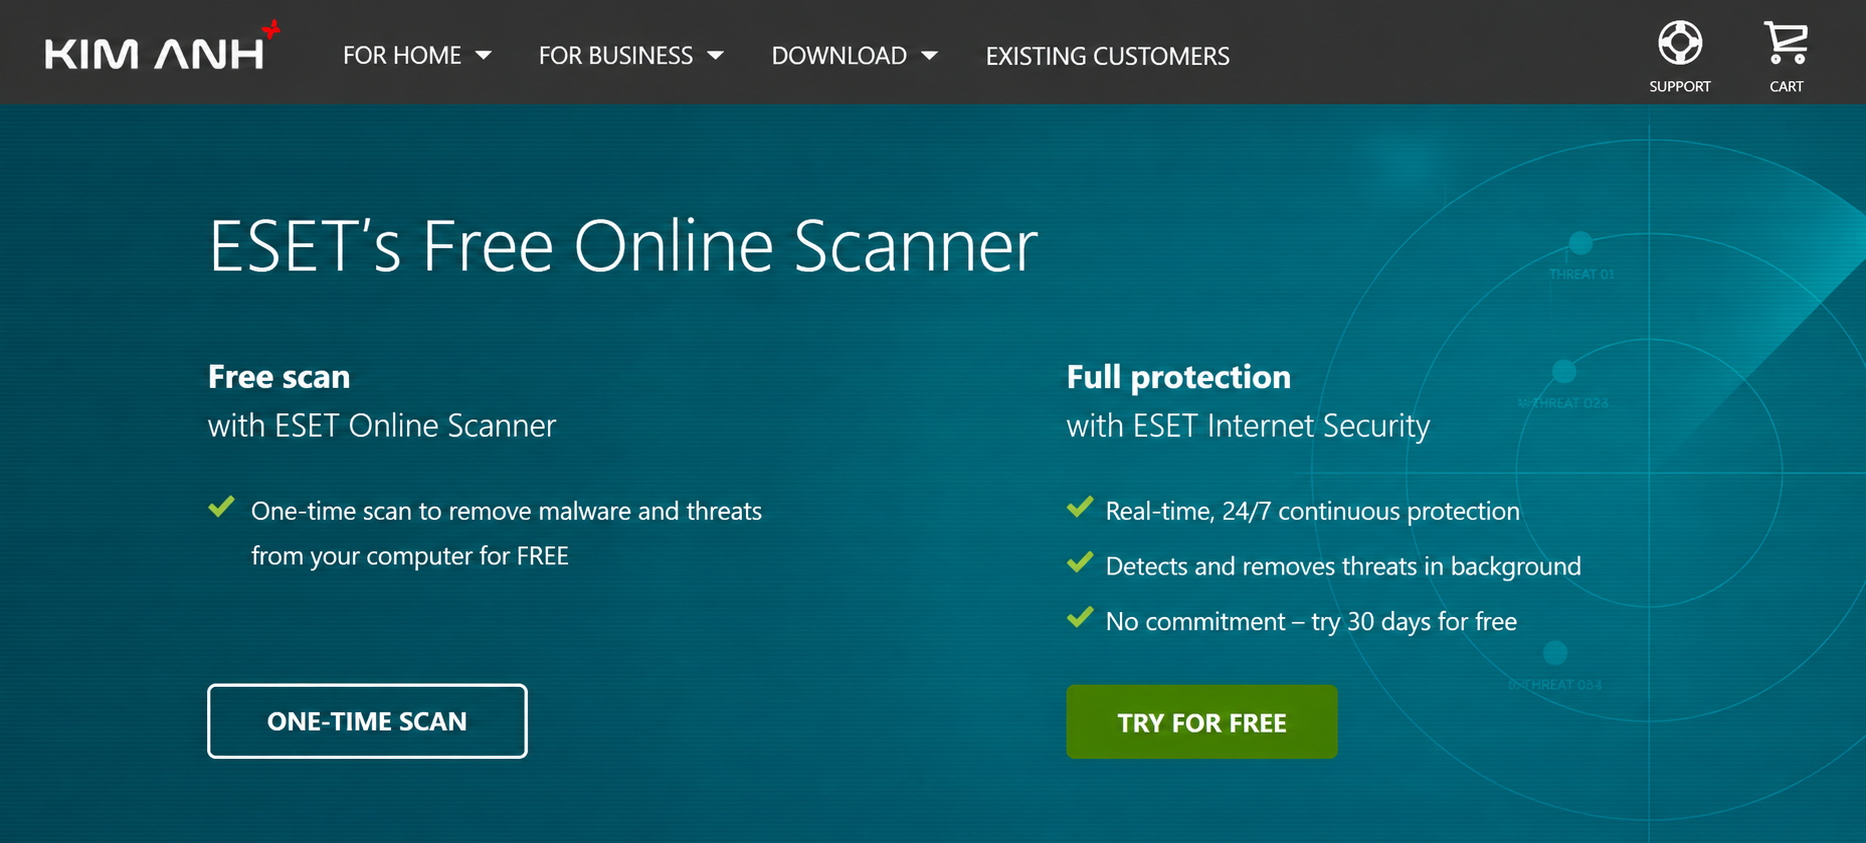Go to EXISTING CUSTOMERS
Viewport: 1866px width, 843px height.
pos(1108,56)
